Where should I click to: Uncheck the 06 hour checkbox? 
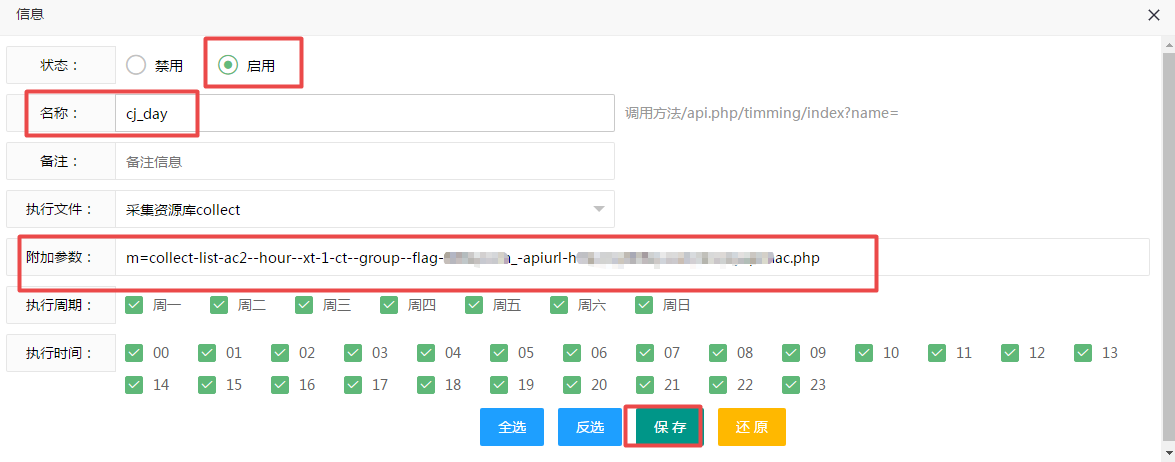tap(573, 353)
